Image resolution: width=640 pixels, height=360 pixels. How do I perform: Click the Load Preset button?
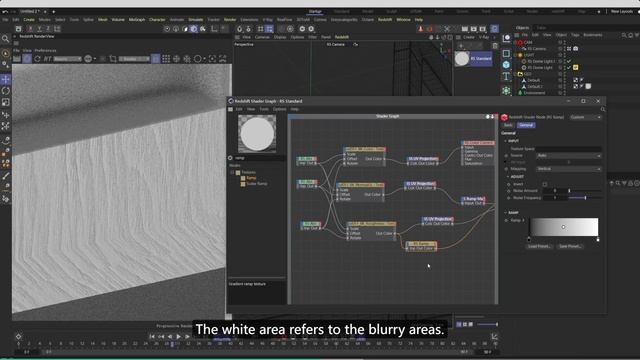point(539,247)
